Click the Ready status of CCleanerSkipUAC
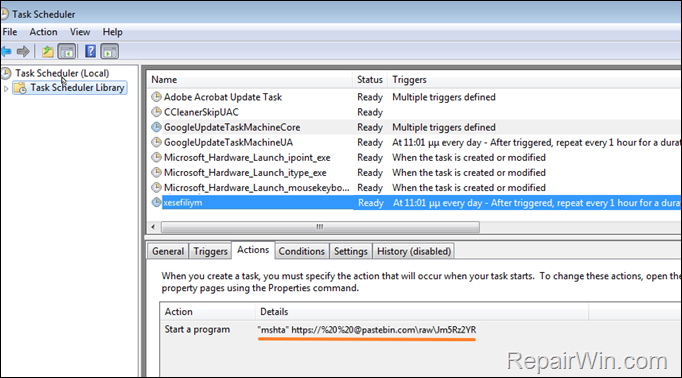Screen dimensions: 682x378 coord(370,112)
